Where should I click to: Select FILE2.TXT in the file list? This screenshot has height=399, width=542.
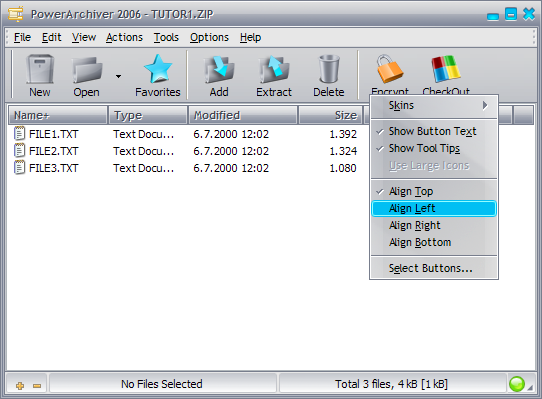point(54,151)
